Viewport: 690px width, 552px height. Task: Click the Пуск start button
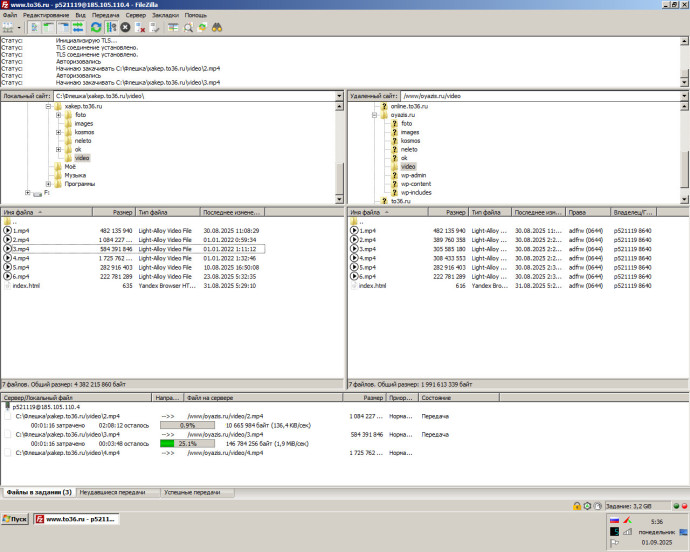point(15,519)
